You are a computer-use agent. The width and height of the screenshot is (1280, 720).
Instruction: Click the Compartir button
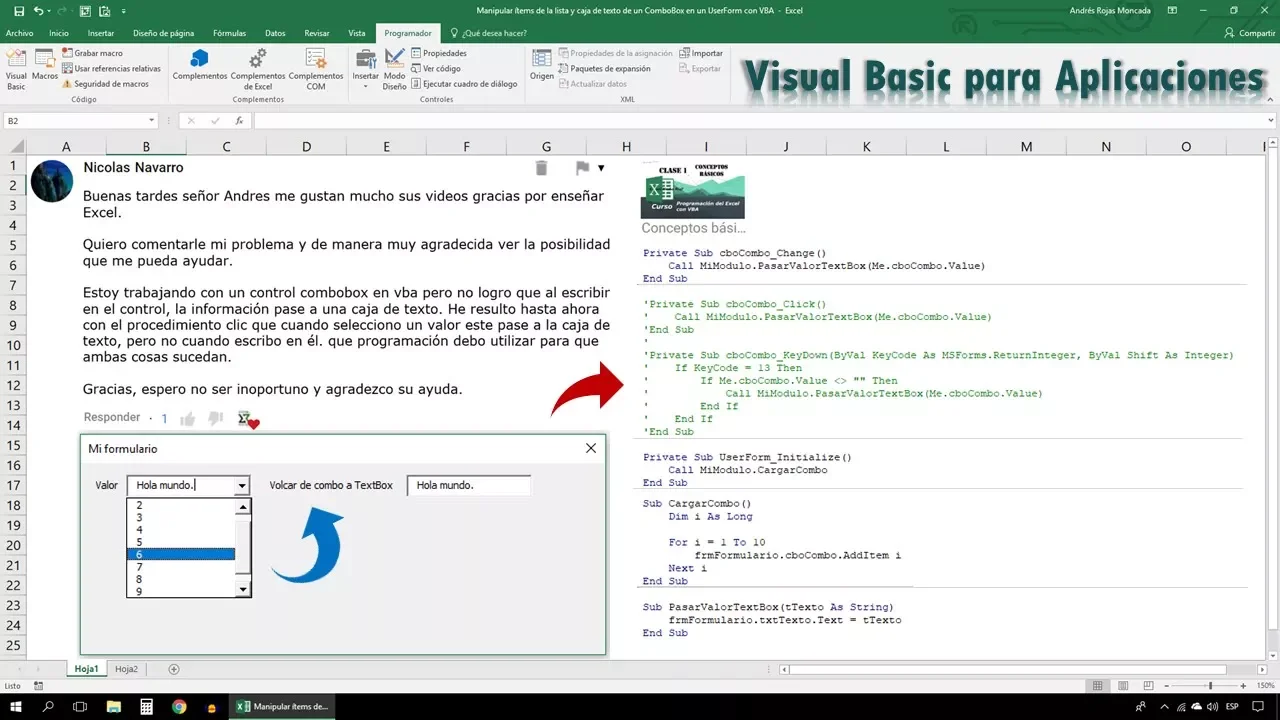[x=1250, y=33]
